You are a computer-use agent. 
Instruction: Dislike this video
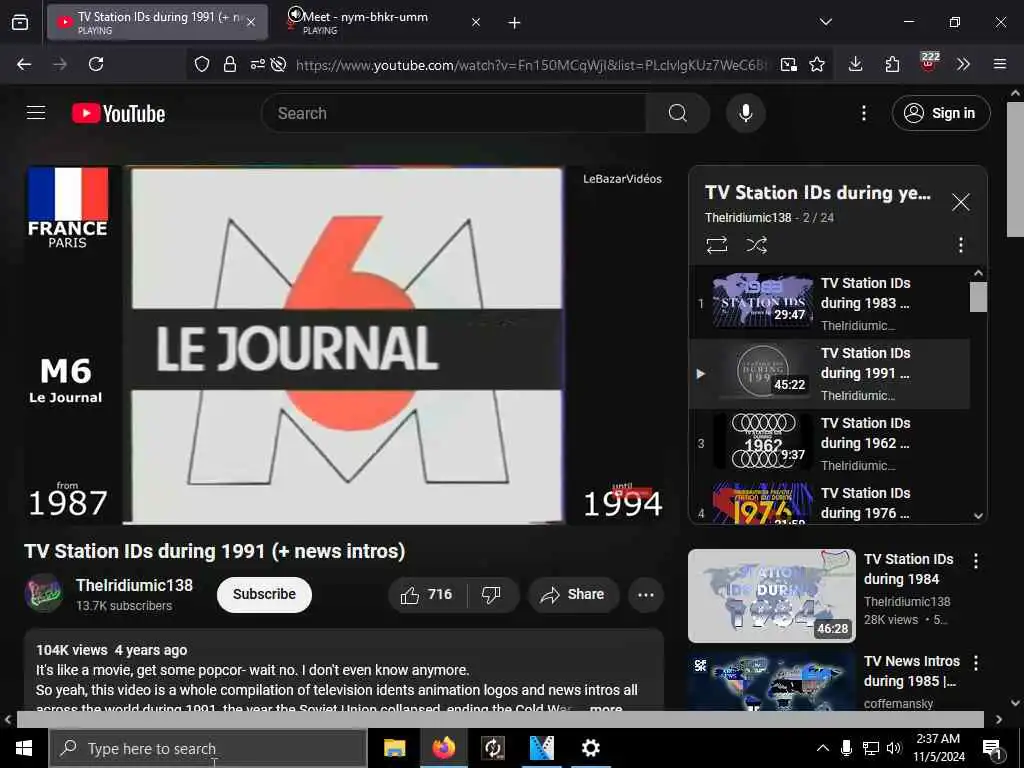click(491, 594)
